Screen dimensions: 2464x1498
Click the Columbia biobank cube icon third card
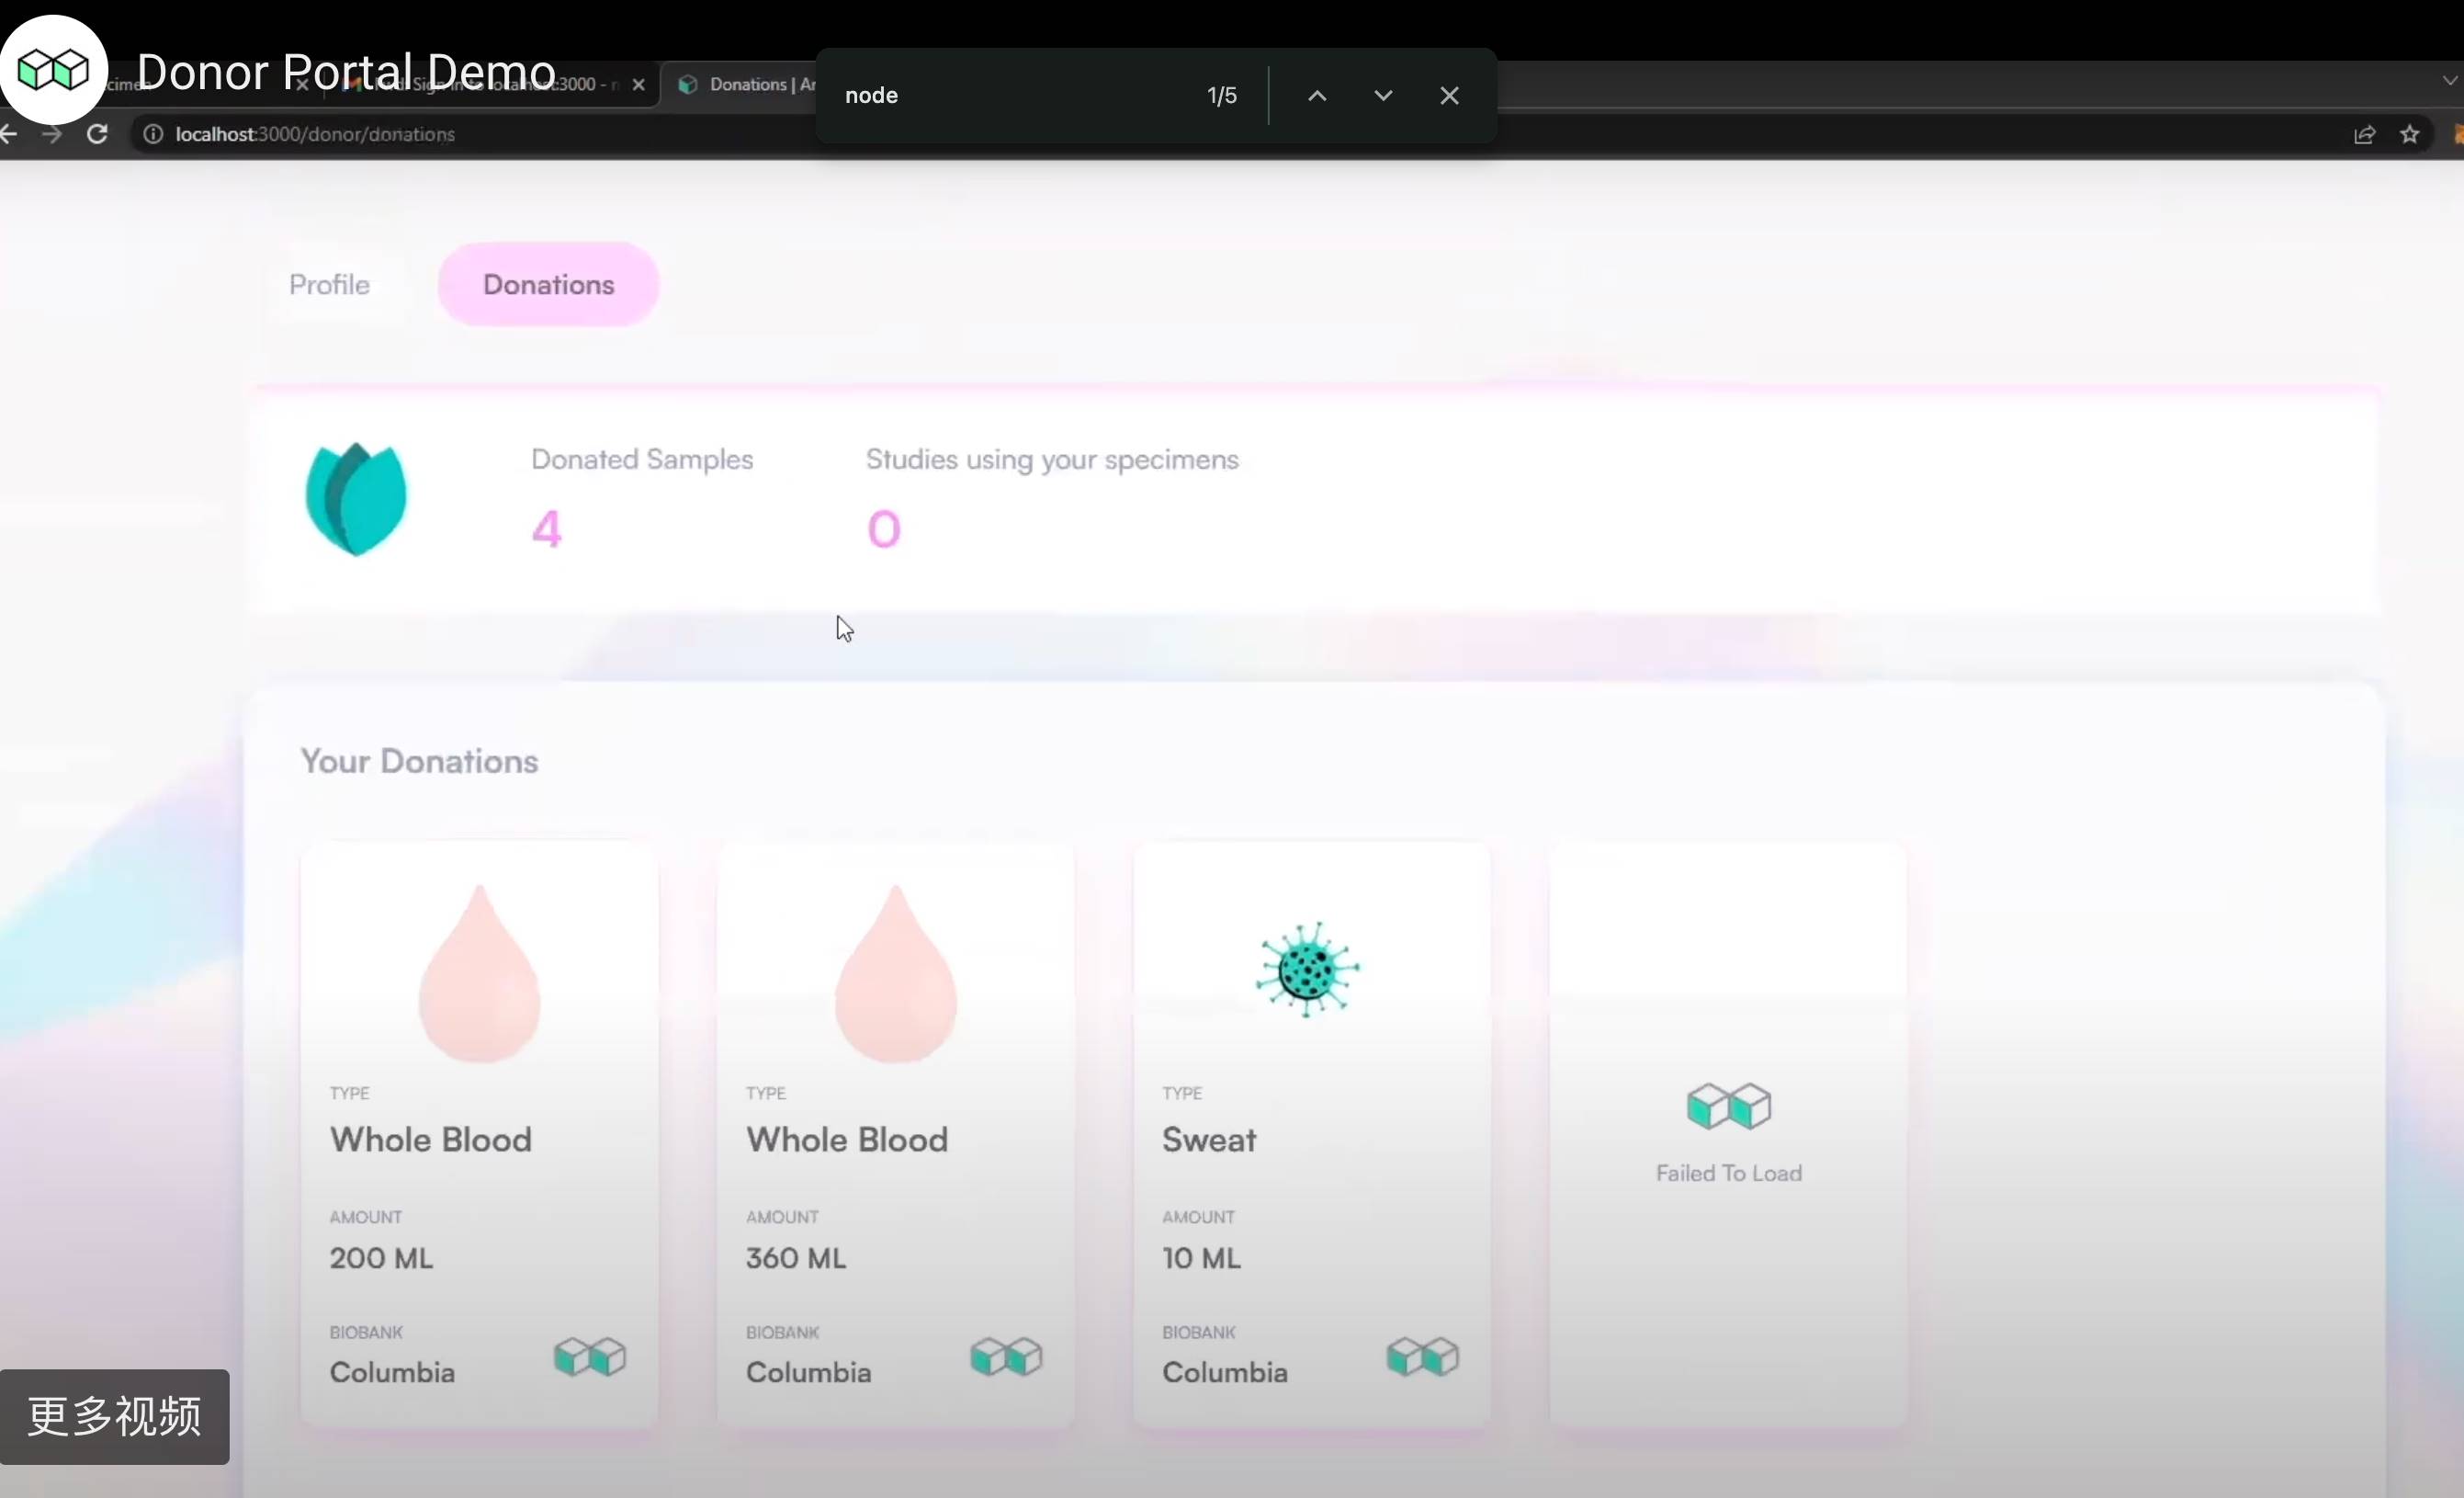pyautogui.click(x=1422, y=1357)
